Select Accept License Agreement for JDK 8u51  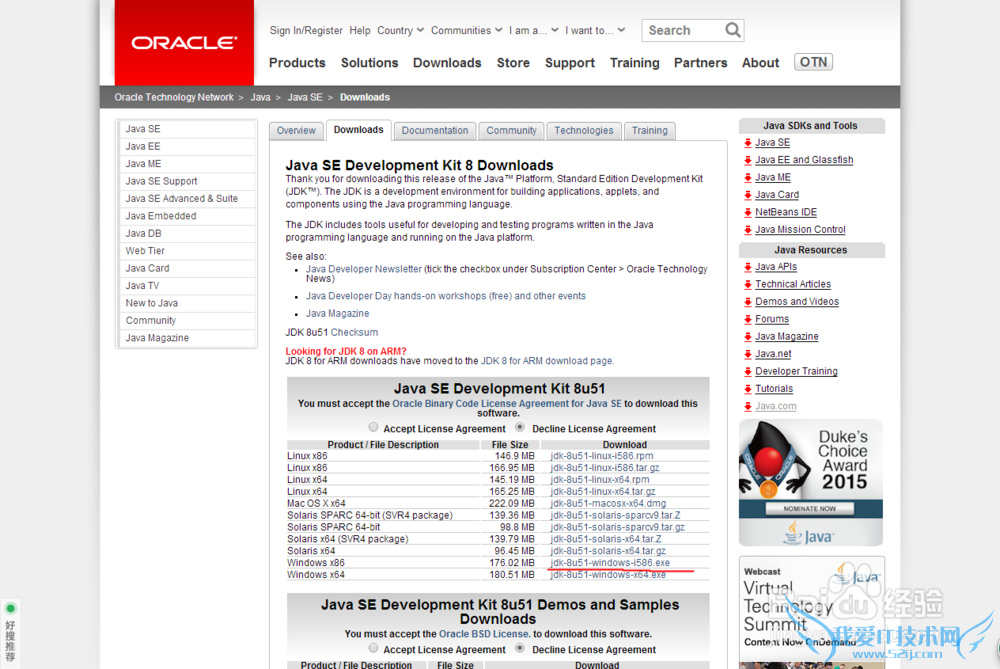pos(373,427)
